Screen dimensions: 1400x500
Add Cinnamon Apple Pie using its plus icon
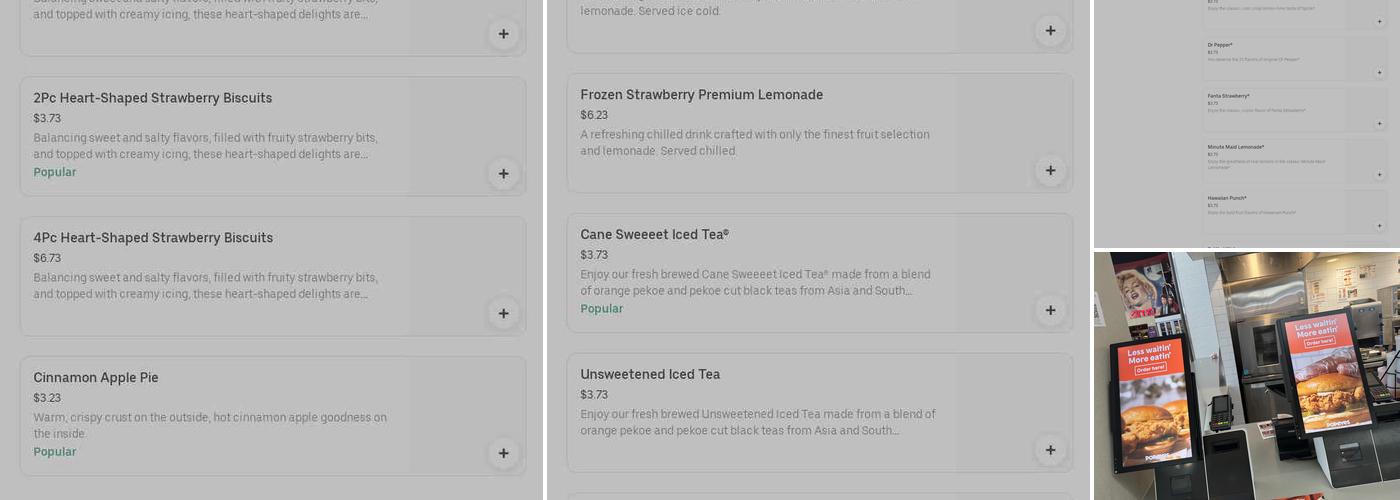coord(503,453)
